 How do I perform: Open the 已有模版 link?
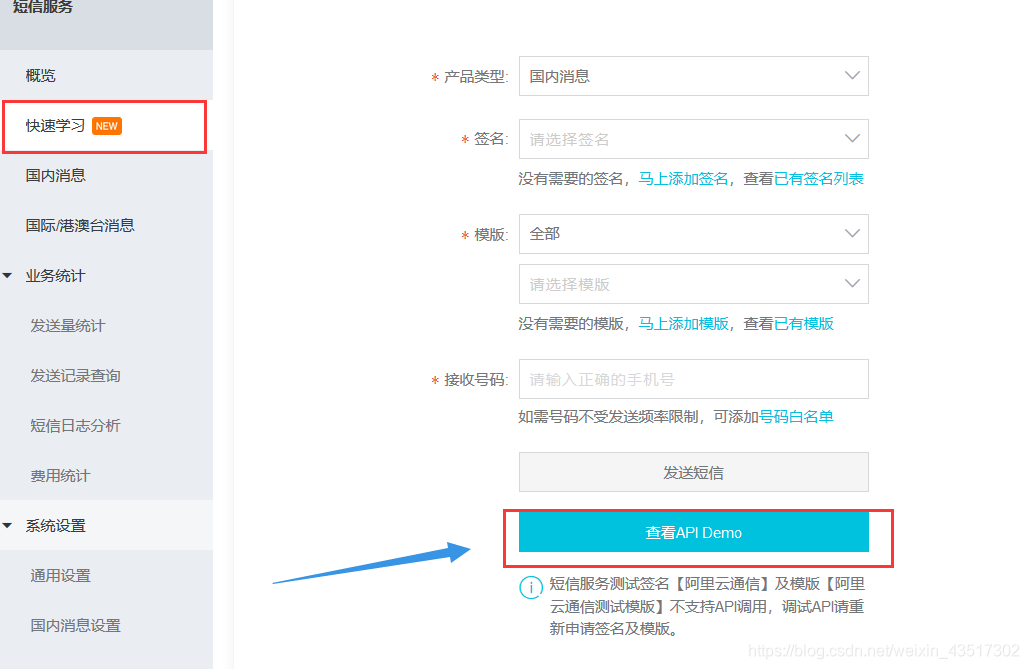pos(803,324)
